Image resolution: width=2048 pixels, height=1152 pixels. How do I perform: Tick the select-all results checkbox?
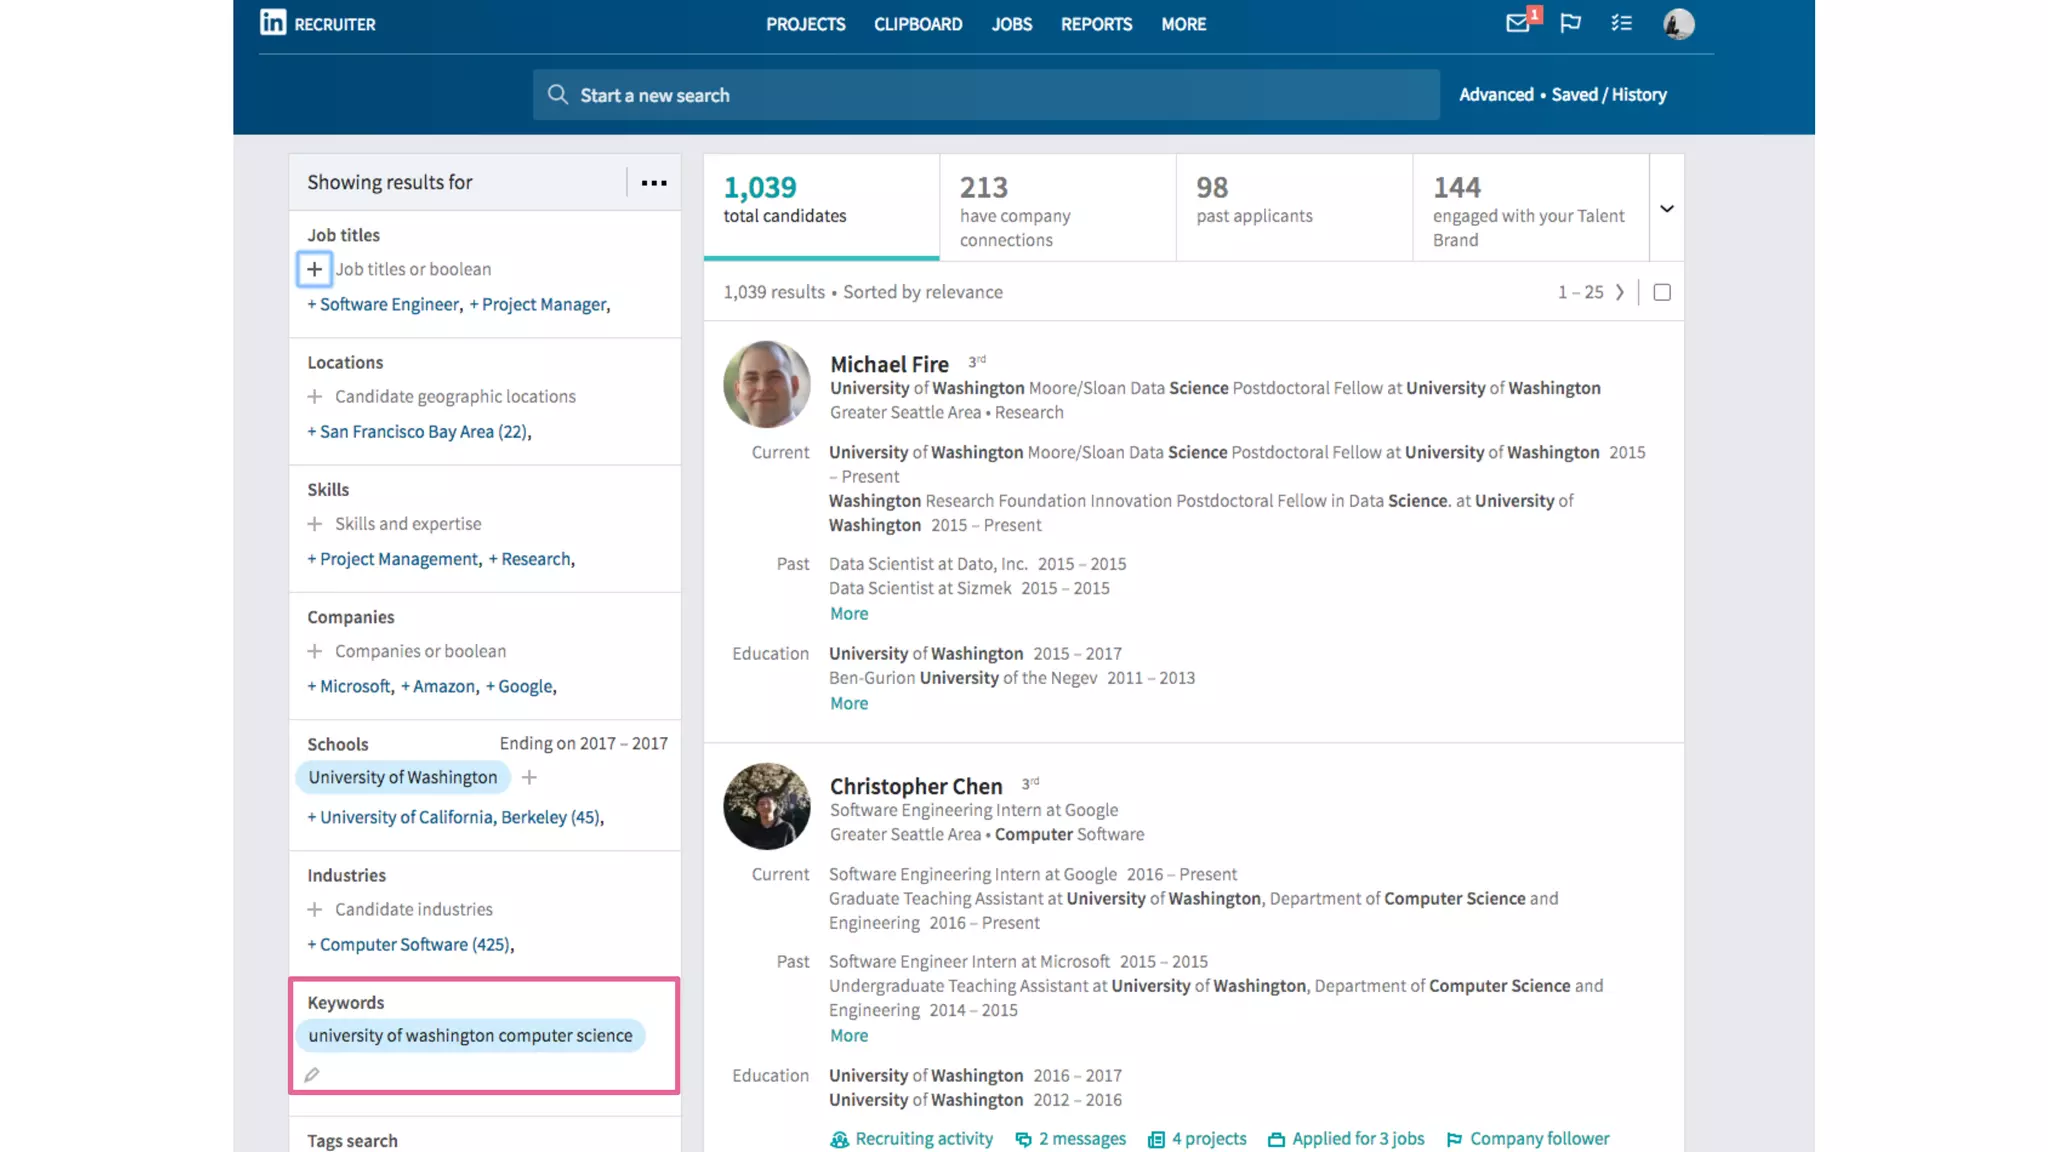(1662, 292)
